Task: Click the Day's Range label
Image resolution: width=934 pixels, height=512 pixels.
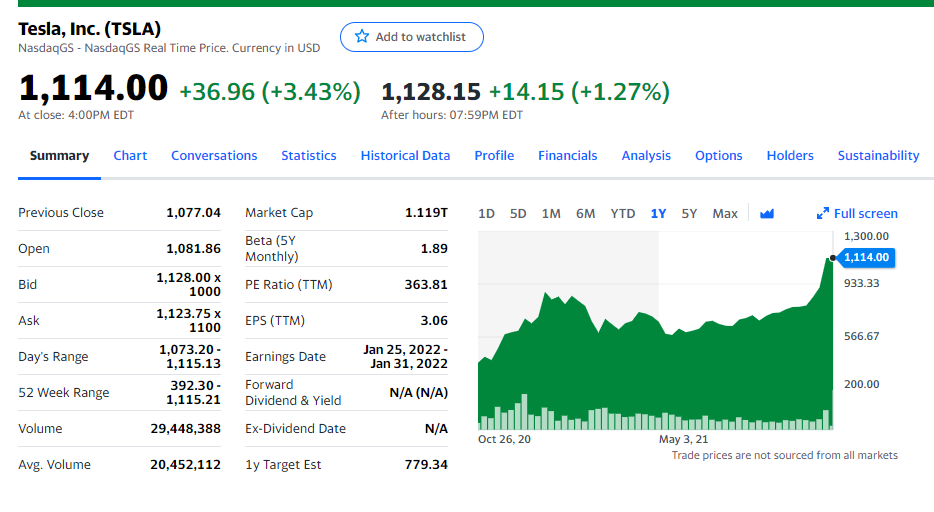Action: [53, 357]
